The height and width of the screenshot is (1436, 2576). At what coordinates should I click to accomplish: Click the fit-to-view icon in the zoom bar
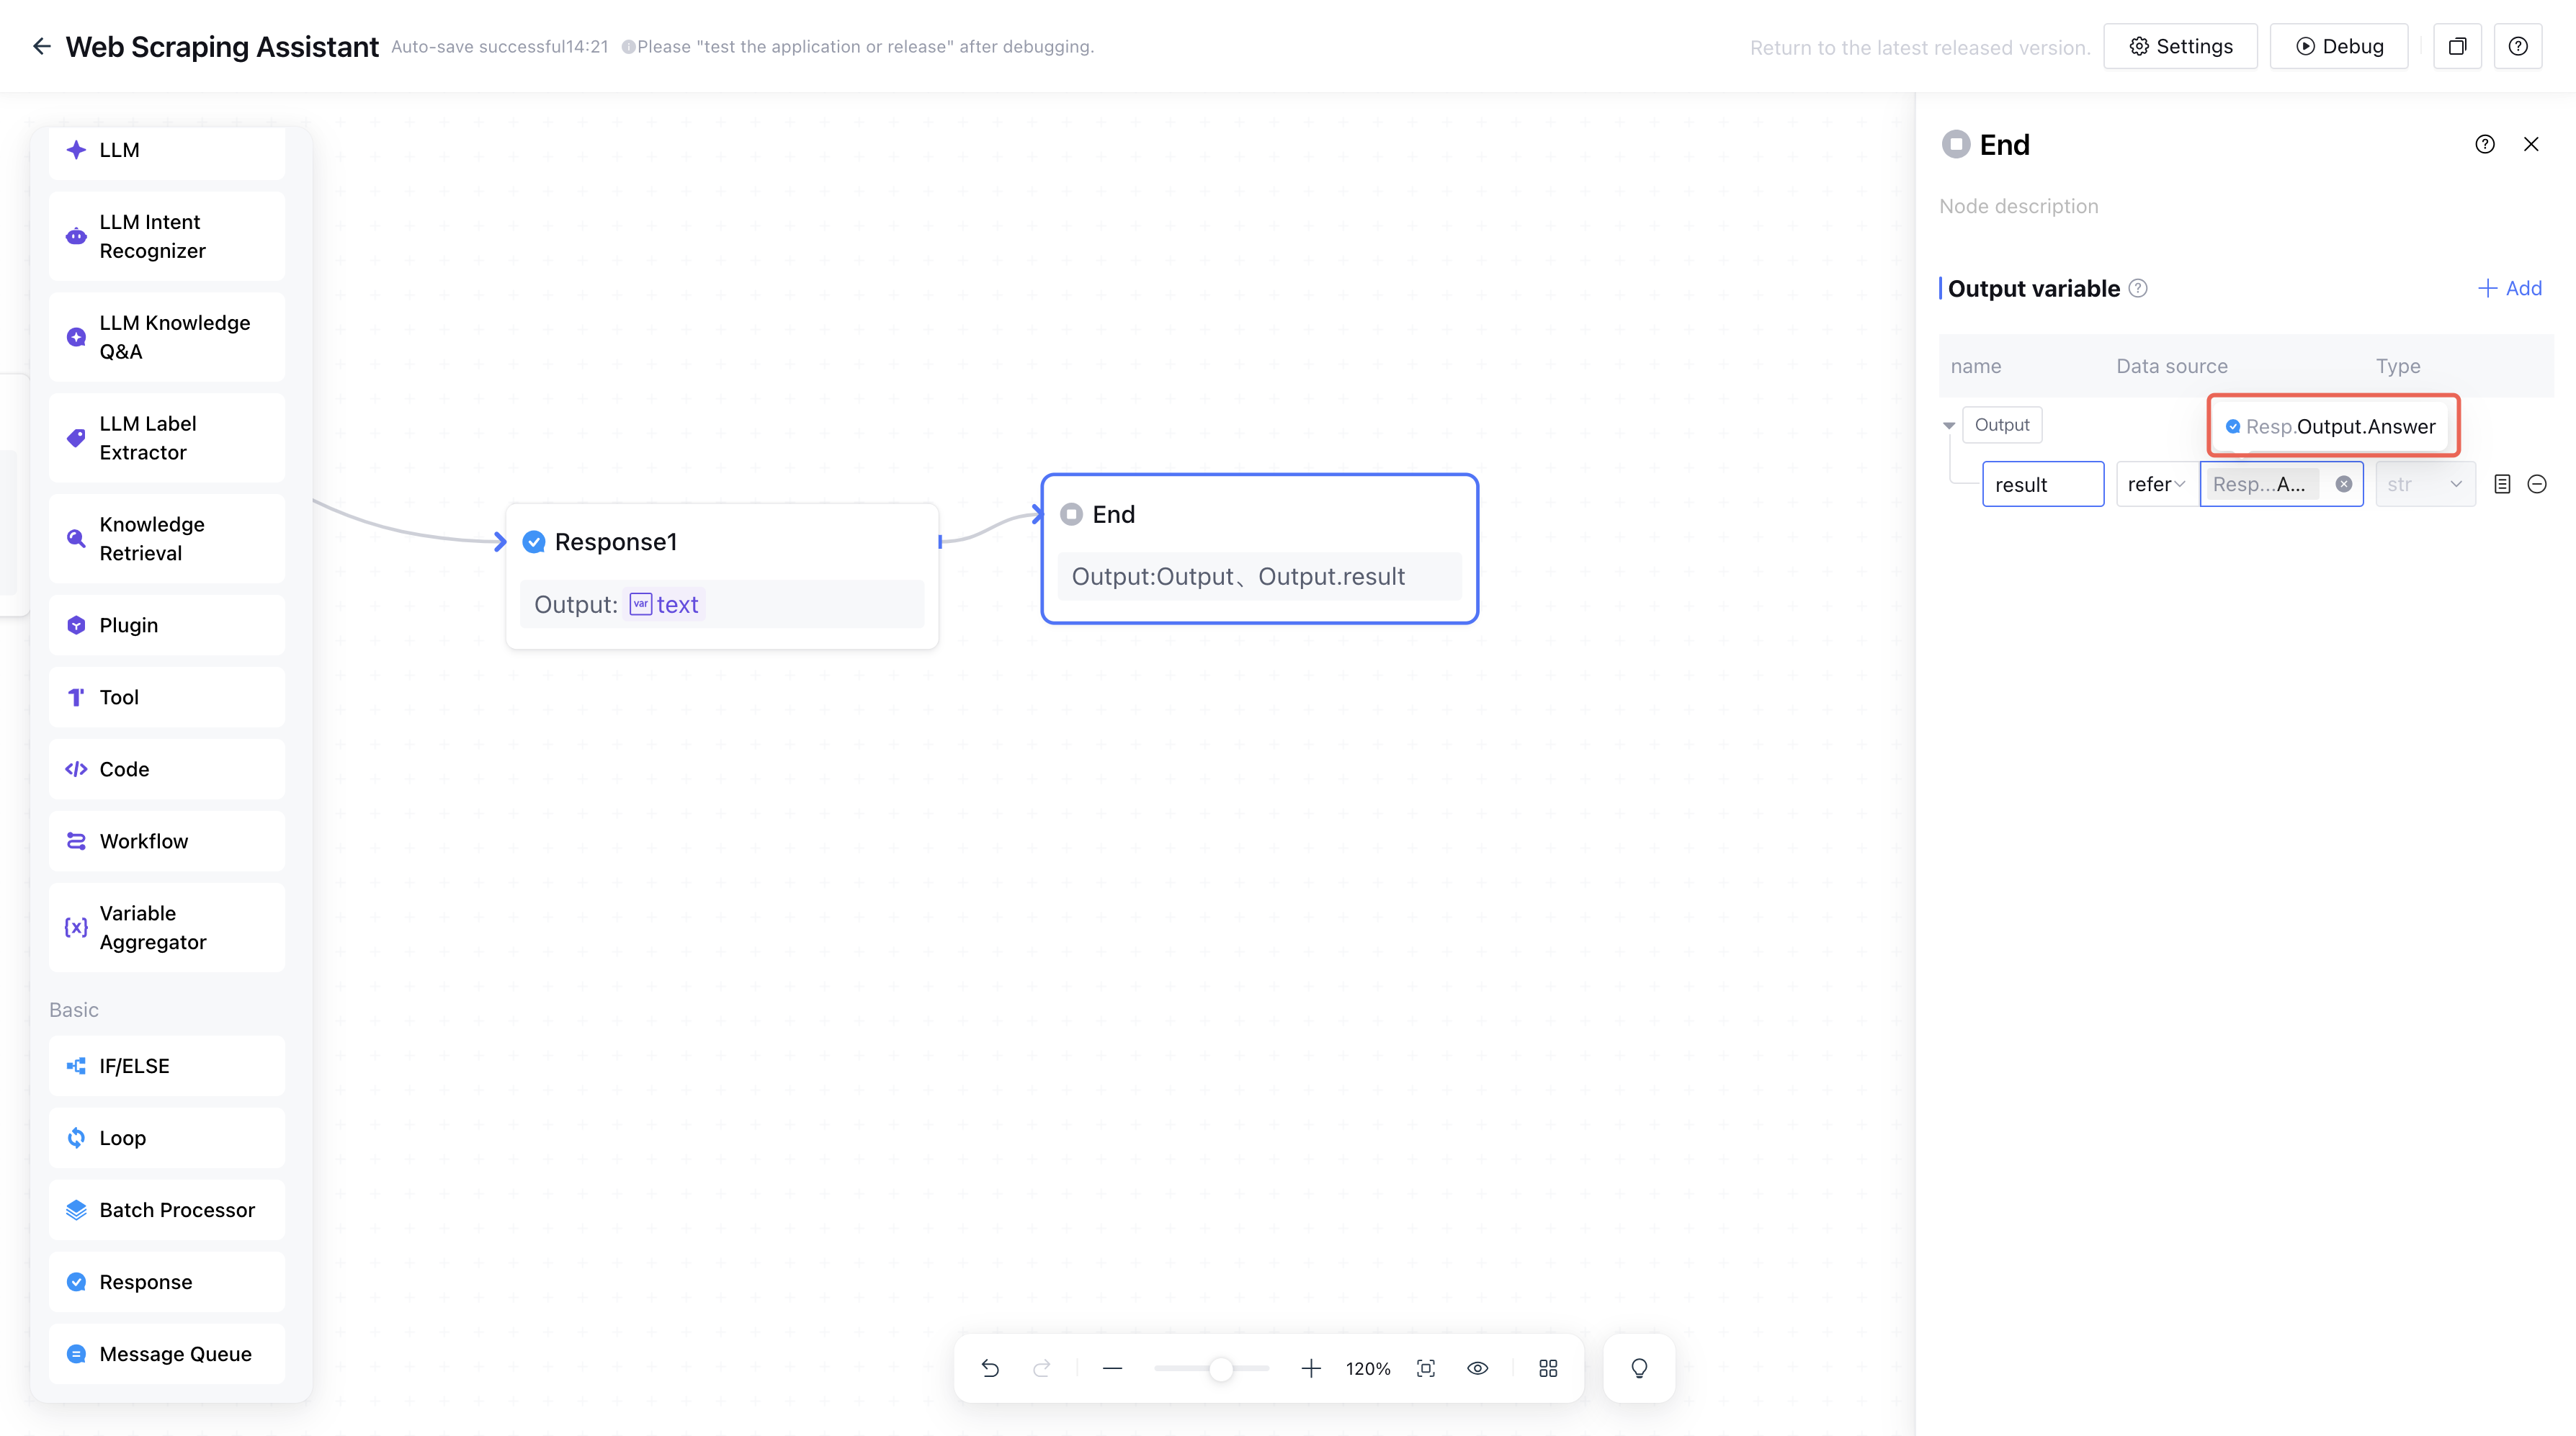pyautogui.click(x=1426, y=1368)
